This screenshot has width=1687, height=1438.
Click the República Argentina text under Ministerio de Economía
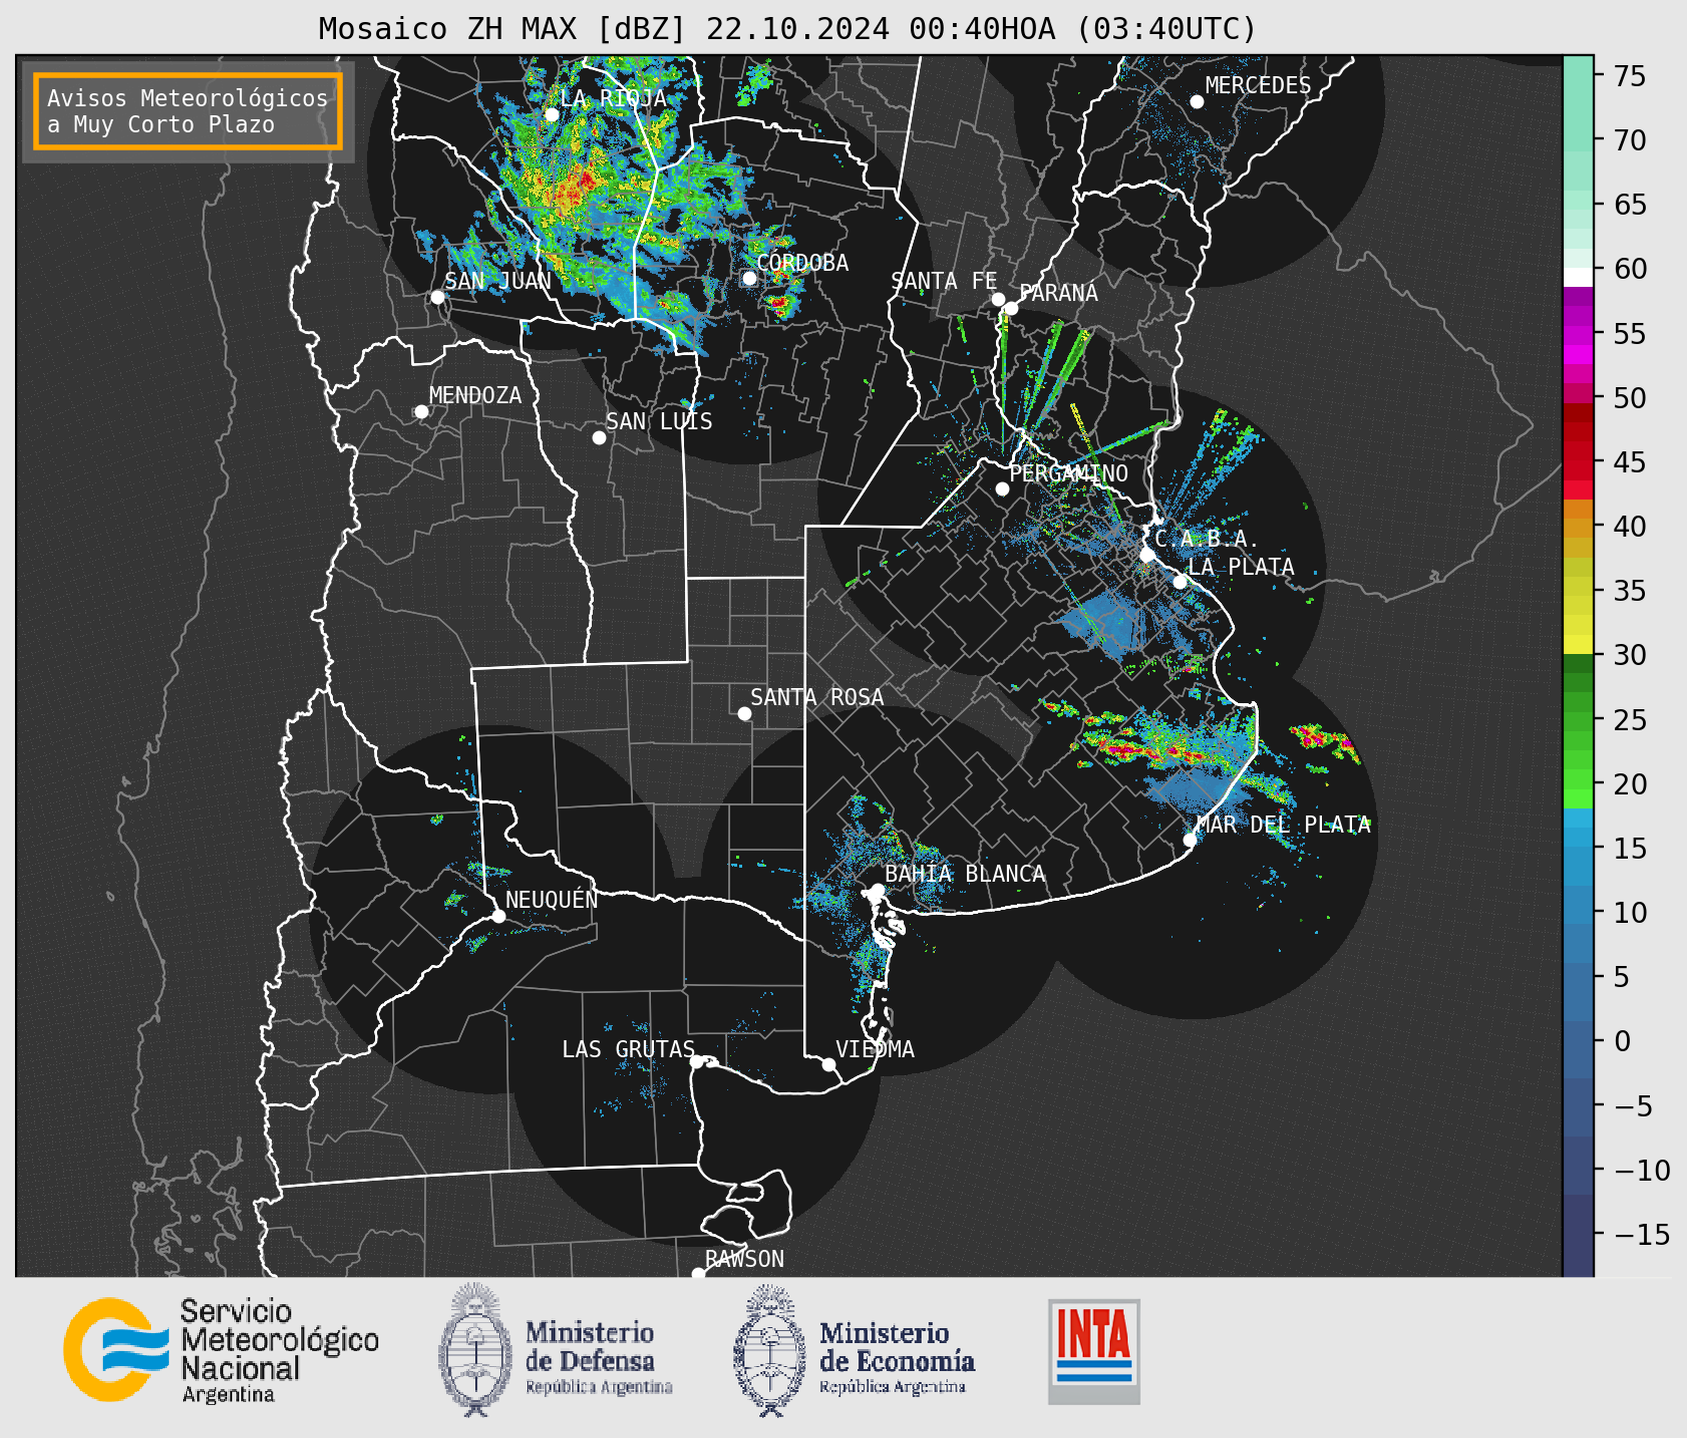pos(892,1387)
